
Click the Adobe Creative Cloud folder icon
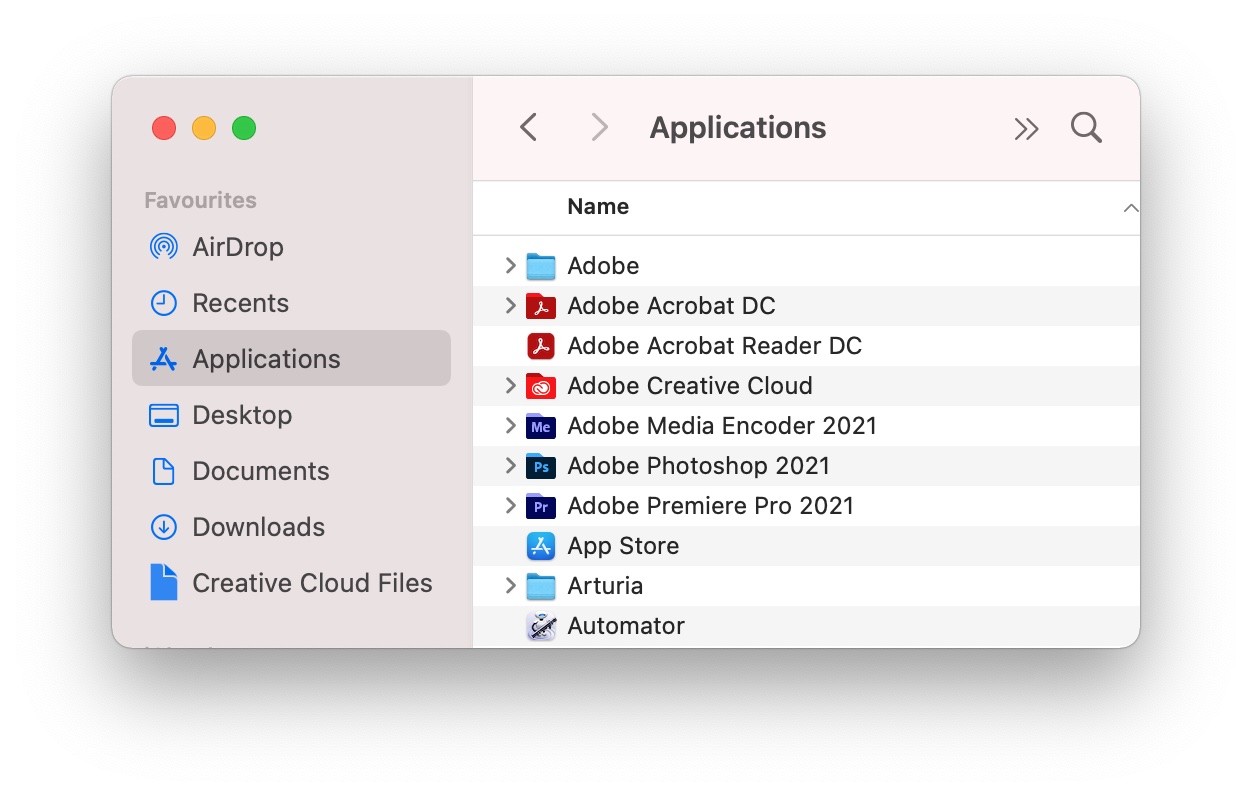coord(541,386)
